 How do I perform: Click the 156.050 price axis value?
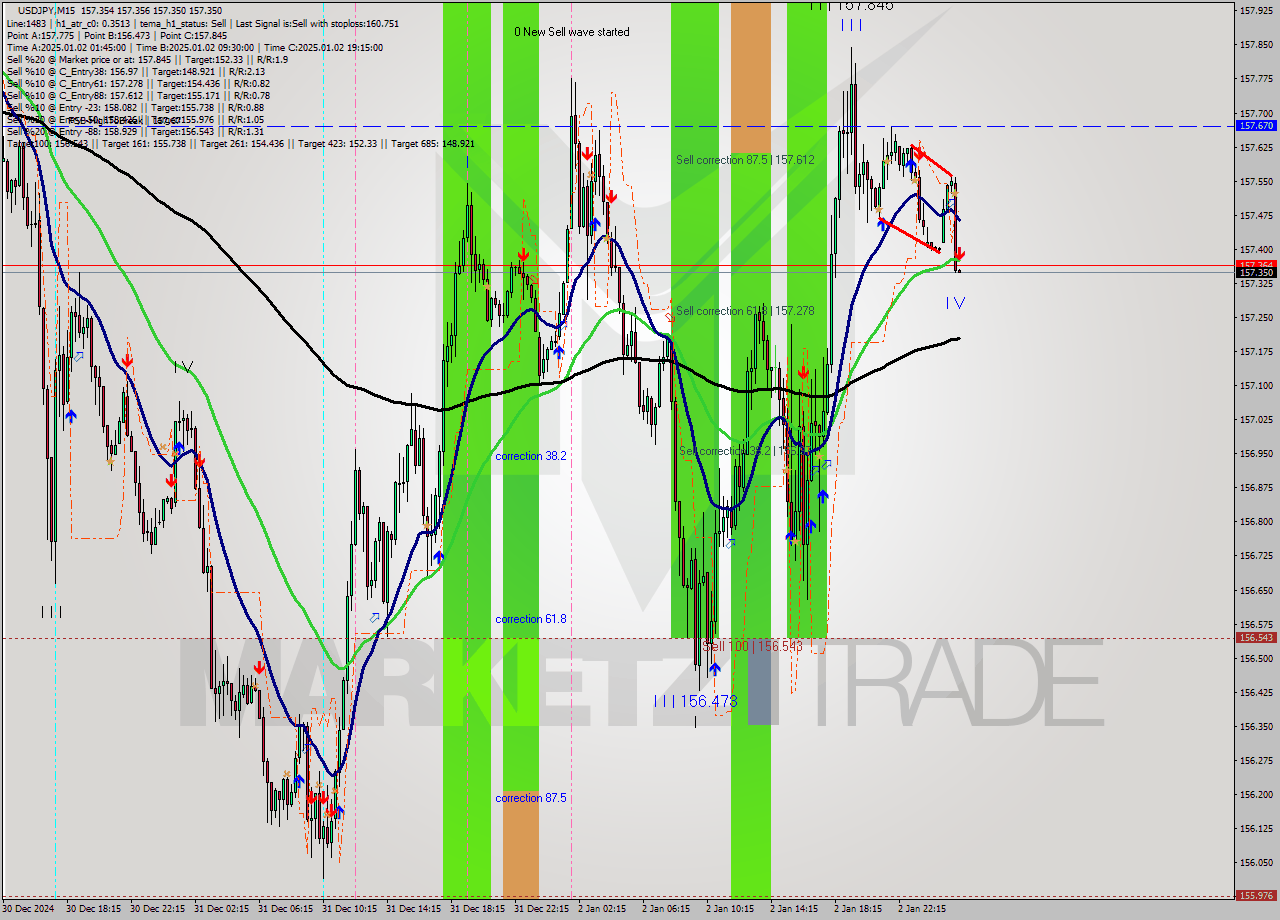pyautogui.click(x=1256, y=862)
